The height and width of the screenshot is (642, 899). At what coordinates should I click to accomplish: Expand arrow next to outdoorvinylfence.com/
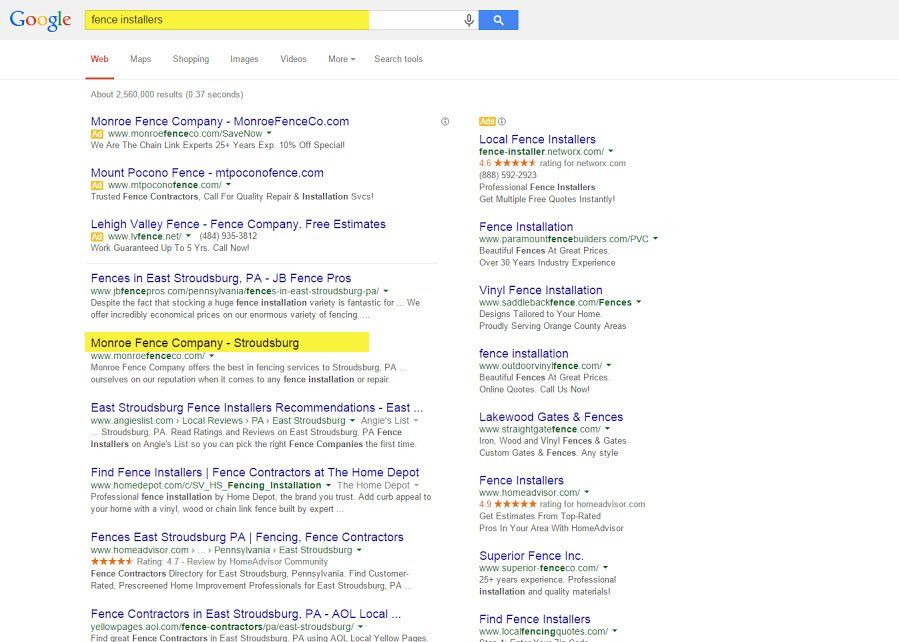[x=609, y=366]
